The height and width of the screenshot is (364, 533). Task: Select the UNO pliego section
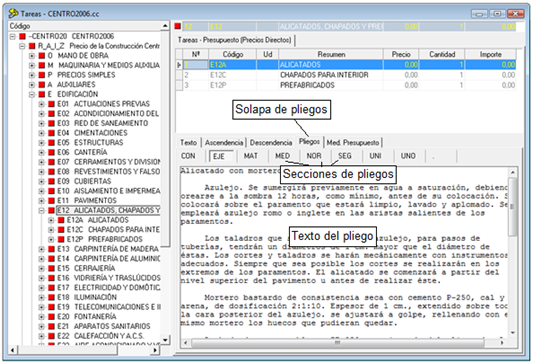click(x=408, y=156)
